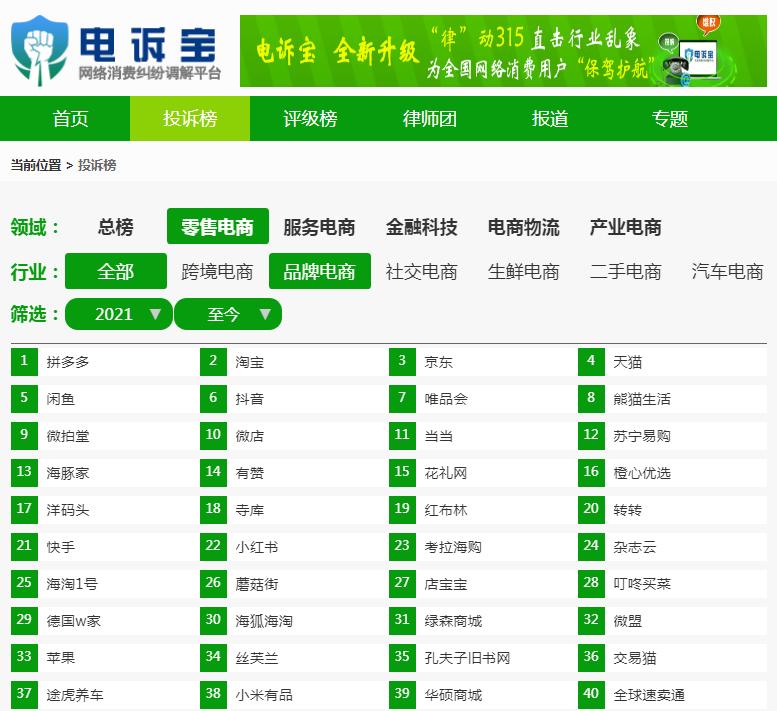Open rank 37 entry 途虎养车
Image resolution: width=777 pixels, height=711 pixels.
[75, 695]
